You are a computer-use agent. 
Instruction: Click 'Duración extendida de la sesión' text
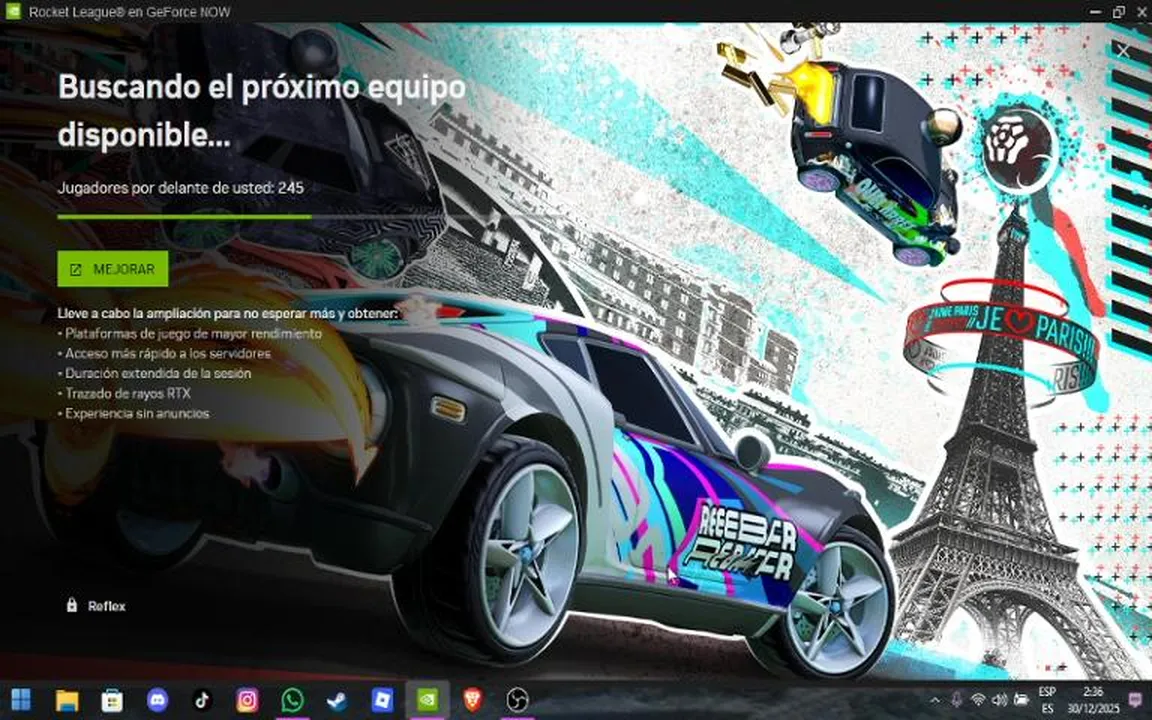click(x=158, y=373)
